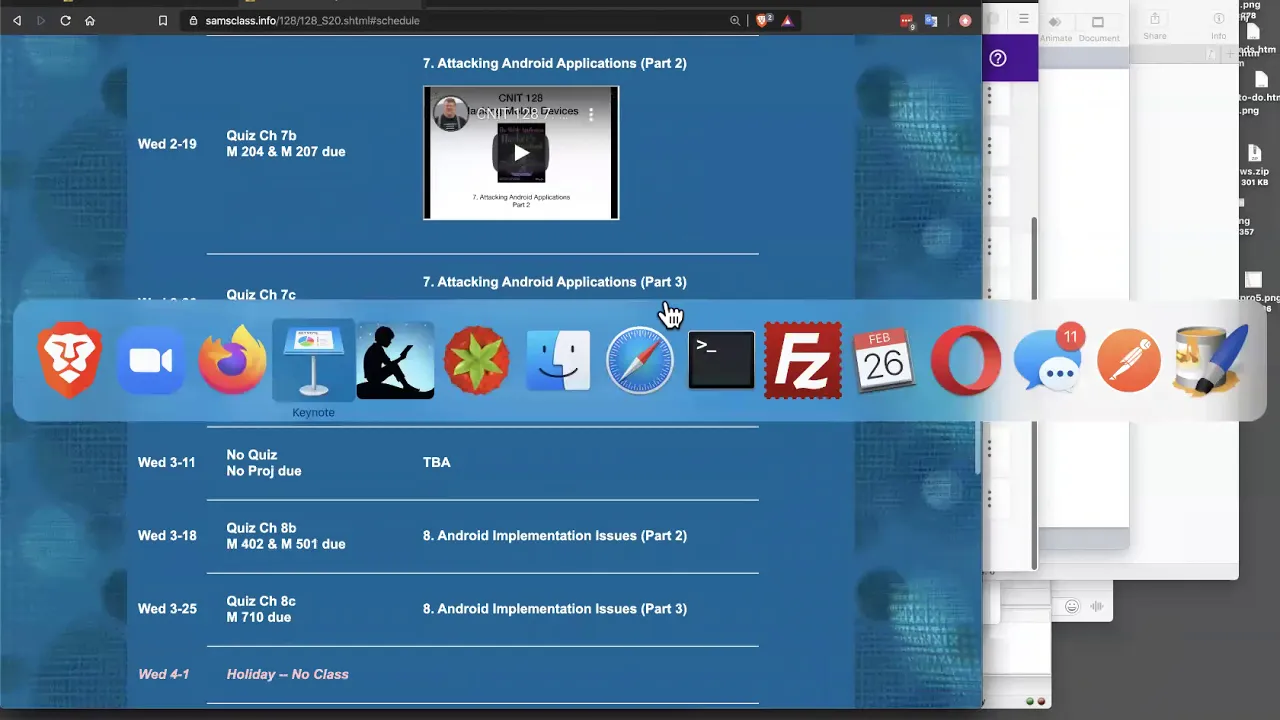Click the presenter avatar on the CNIT 128 video
The image size is (1280, 720).
pos(451,114)
